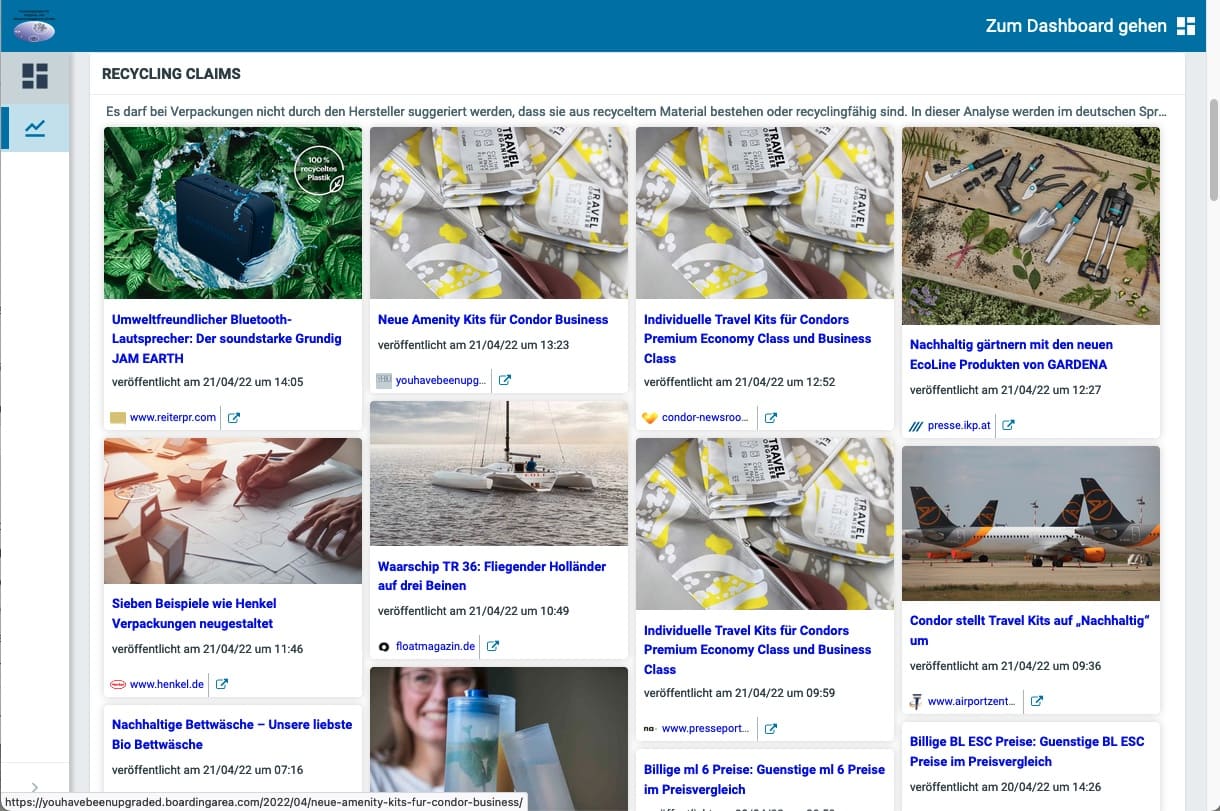This screenshot has width=1220, height=811.
Task: Click the Condor airplanes thumbnail image
Action: (1031, 523)
